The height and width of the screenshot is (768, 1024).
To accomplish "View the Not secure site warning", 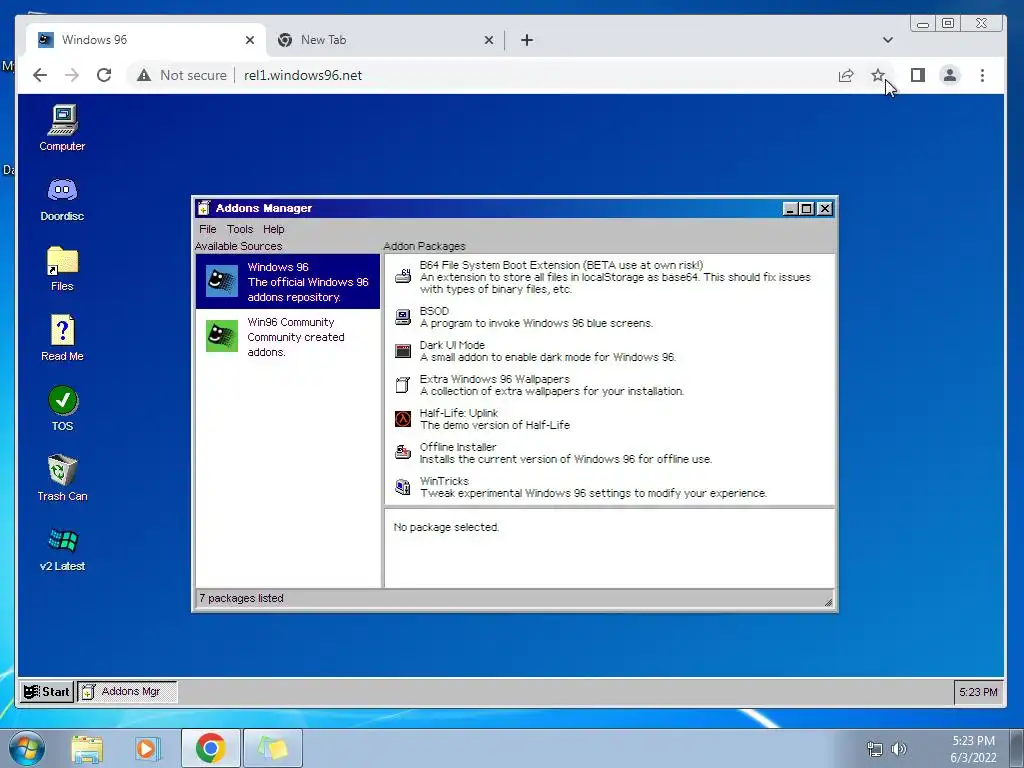I will 182,75.
